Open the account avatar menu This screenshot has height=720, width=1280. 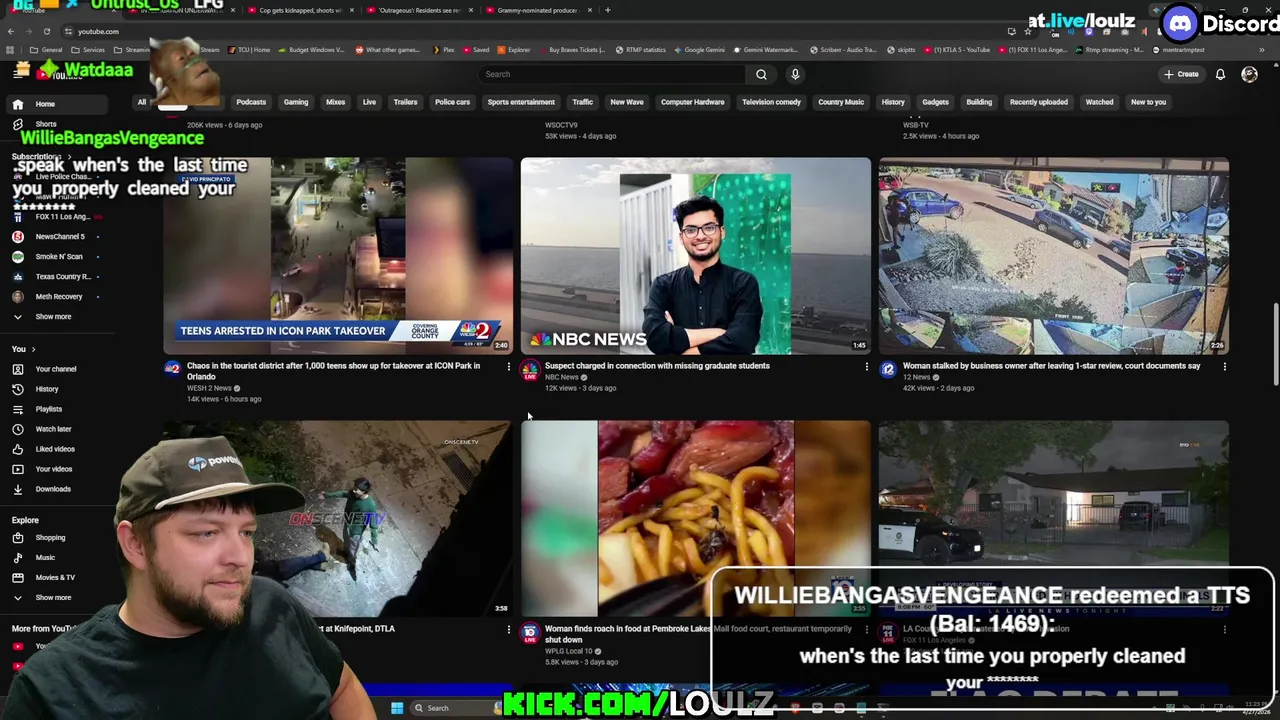point(1249,74)
